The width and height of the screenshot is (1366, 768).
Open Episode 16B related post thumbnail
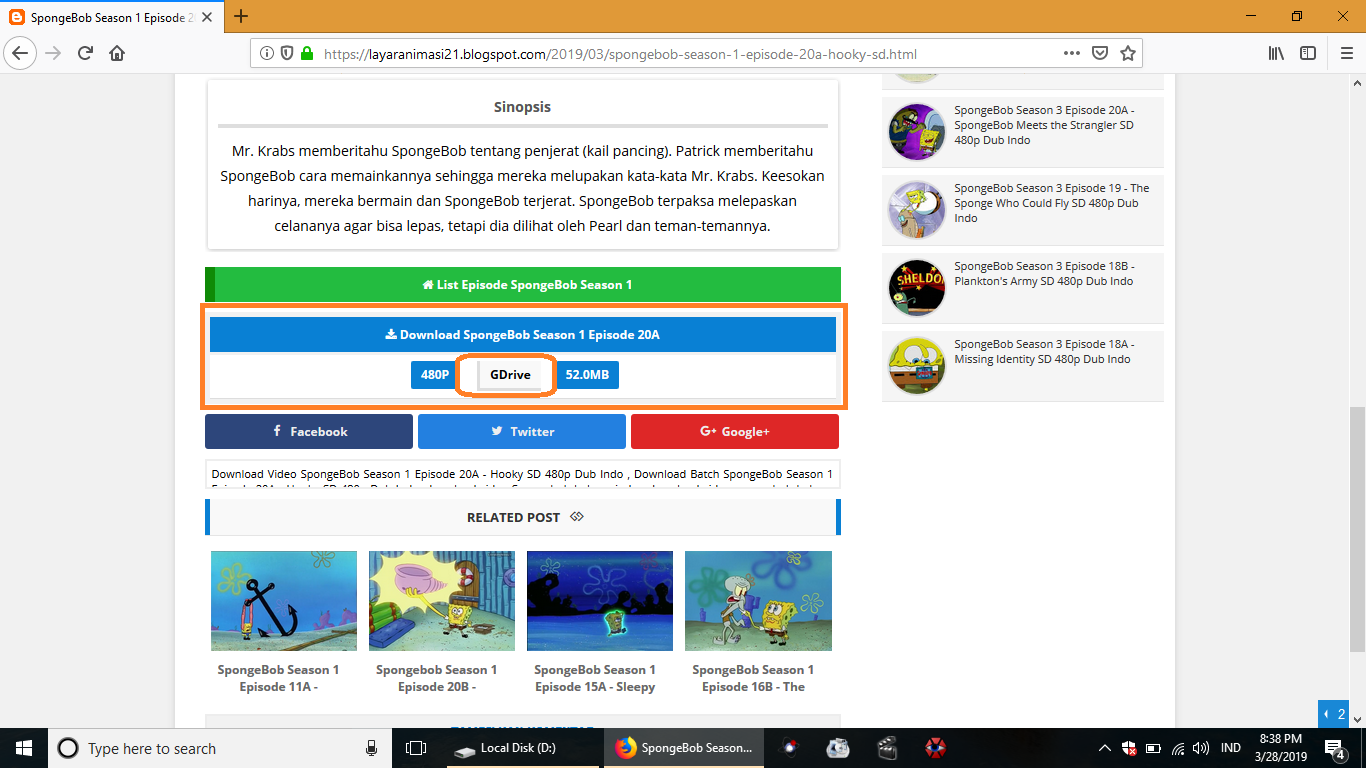tap(758, 601)
